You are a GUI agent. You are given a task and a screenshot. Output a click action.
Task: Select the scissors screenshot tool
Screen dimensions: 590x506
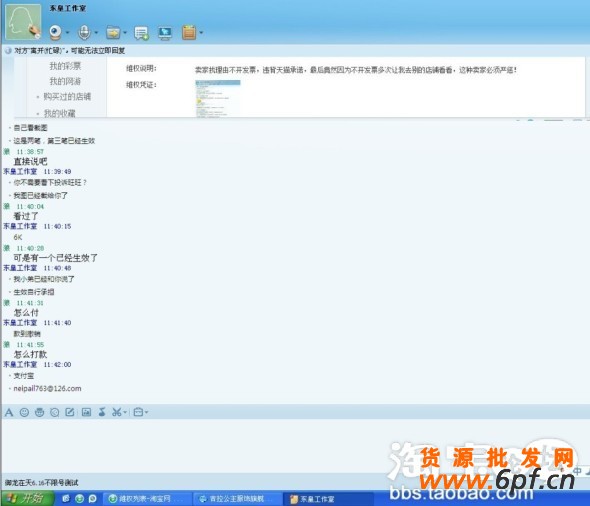[116, 412]
